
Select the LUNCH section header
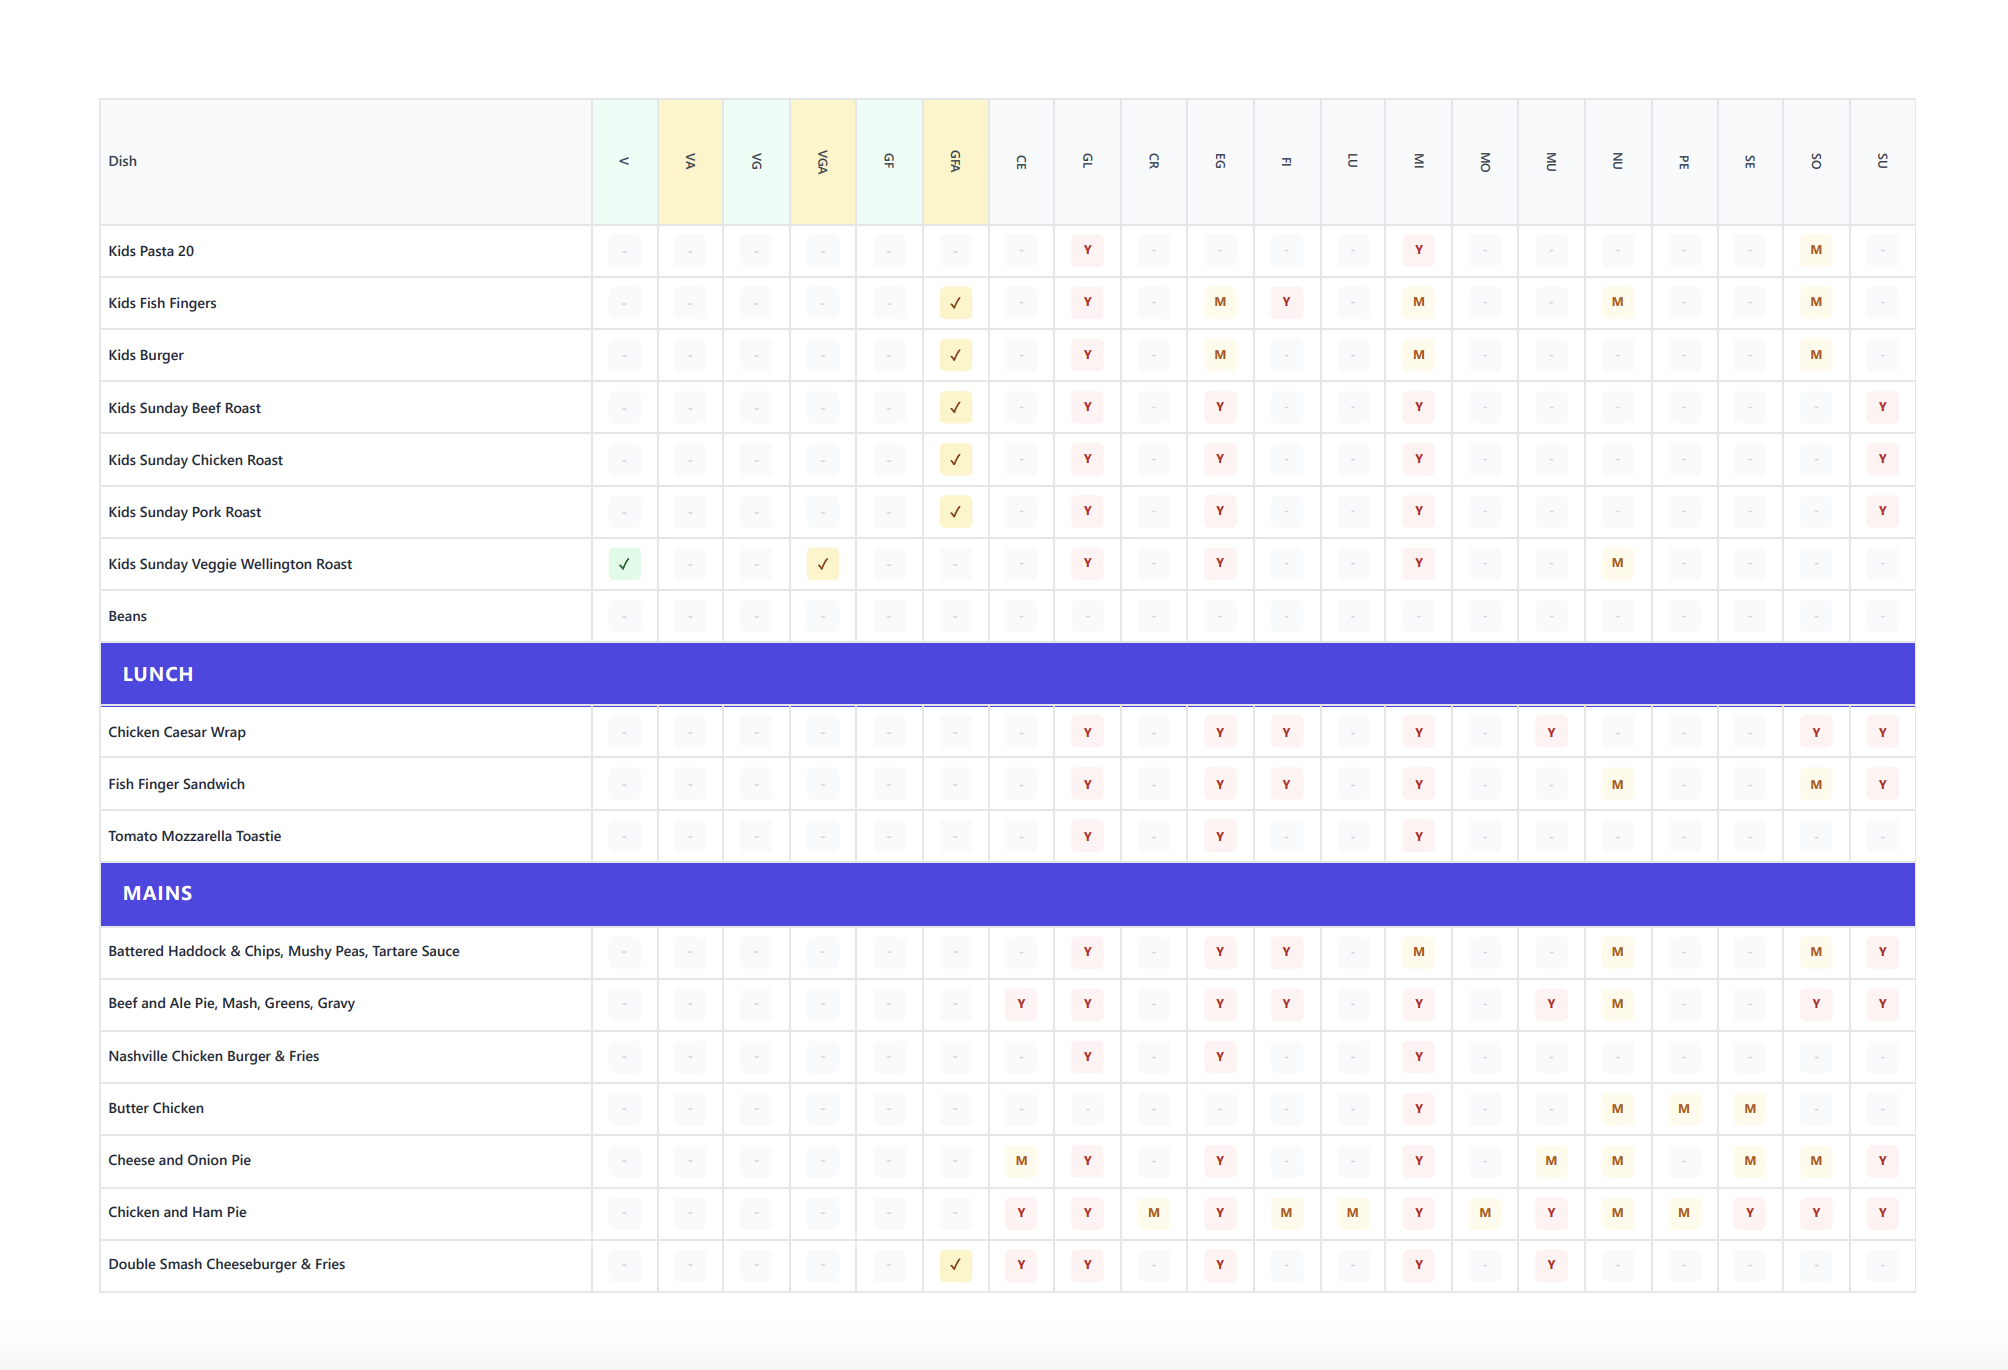[x=158, y=674]
